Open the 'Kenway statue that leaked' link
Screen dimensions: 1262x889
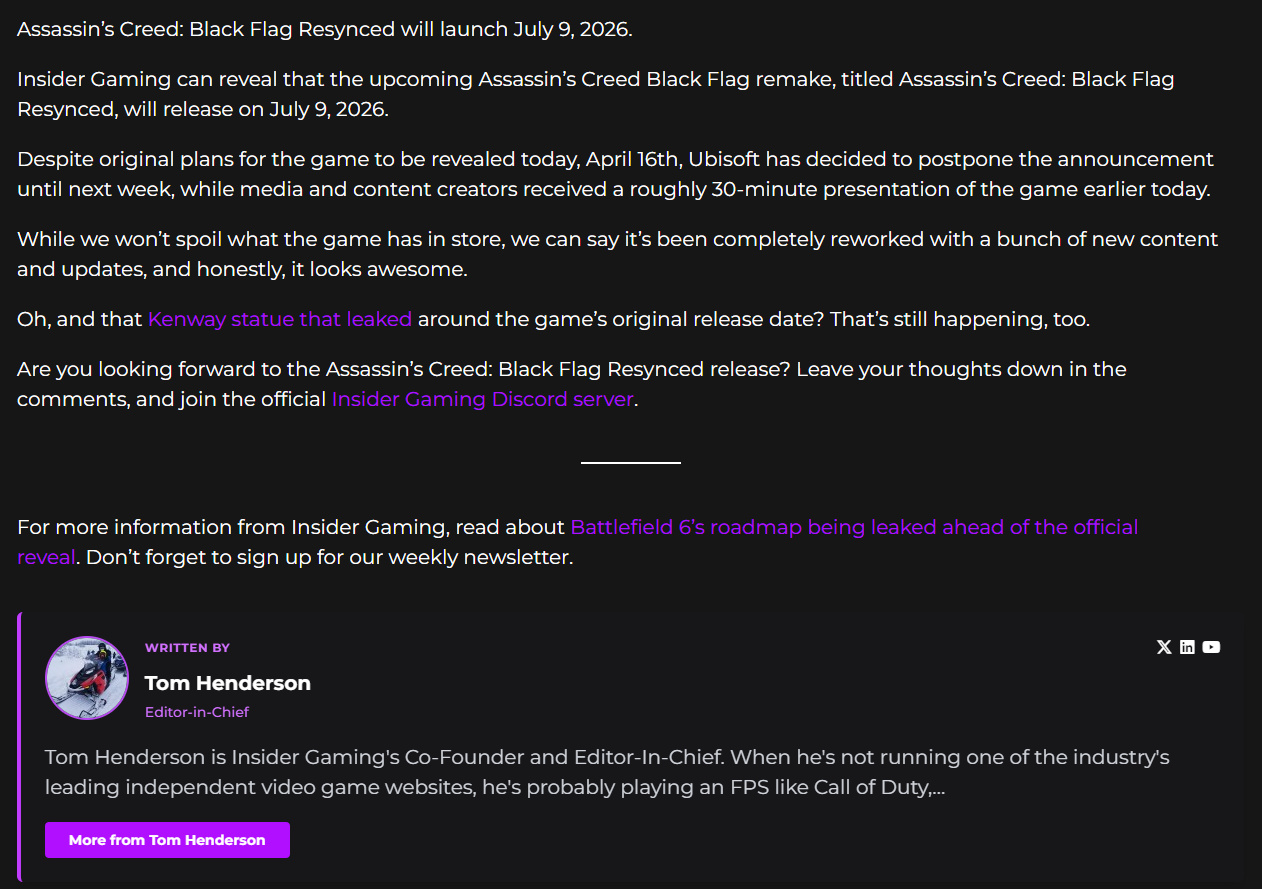coord(279,319)
